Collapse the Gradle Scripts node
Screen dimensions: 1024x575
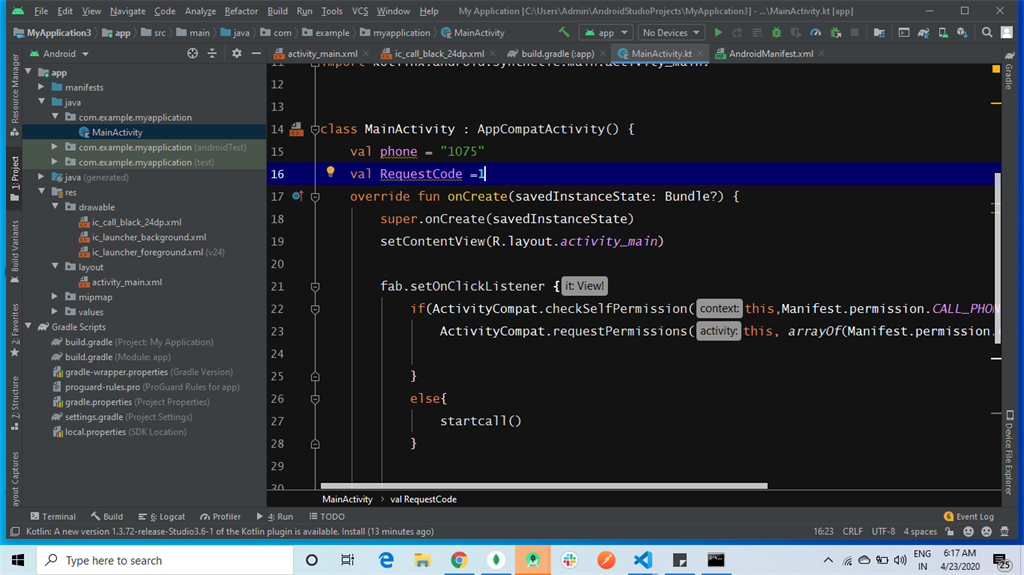click(28, 327)
